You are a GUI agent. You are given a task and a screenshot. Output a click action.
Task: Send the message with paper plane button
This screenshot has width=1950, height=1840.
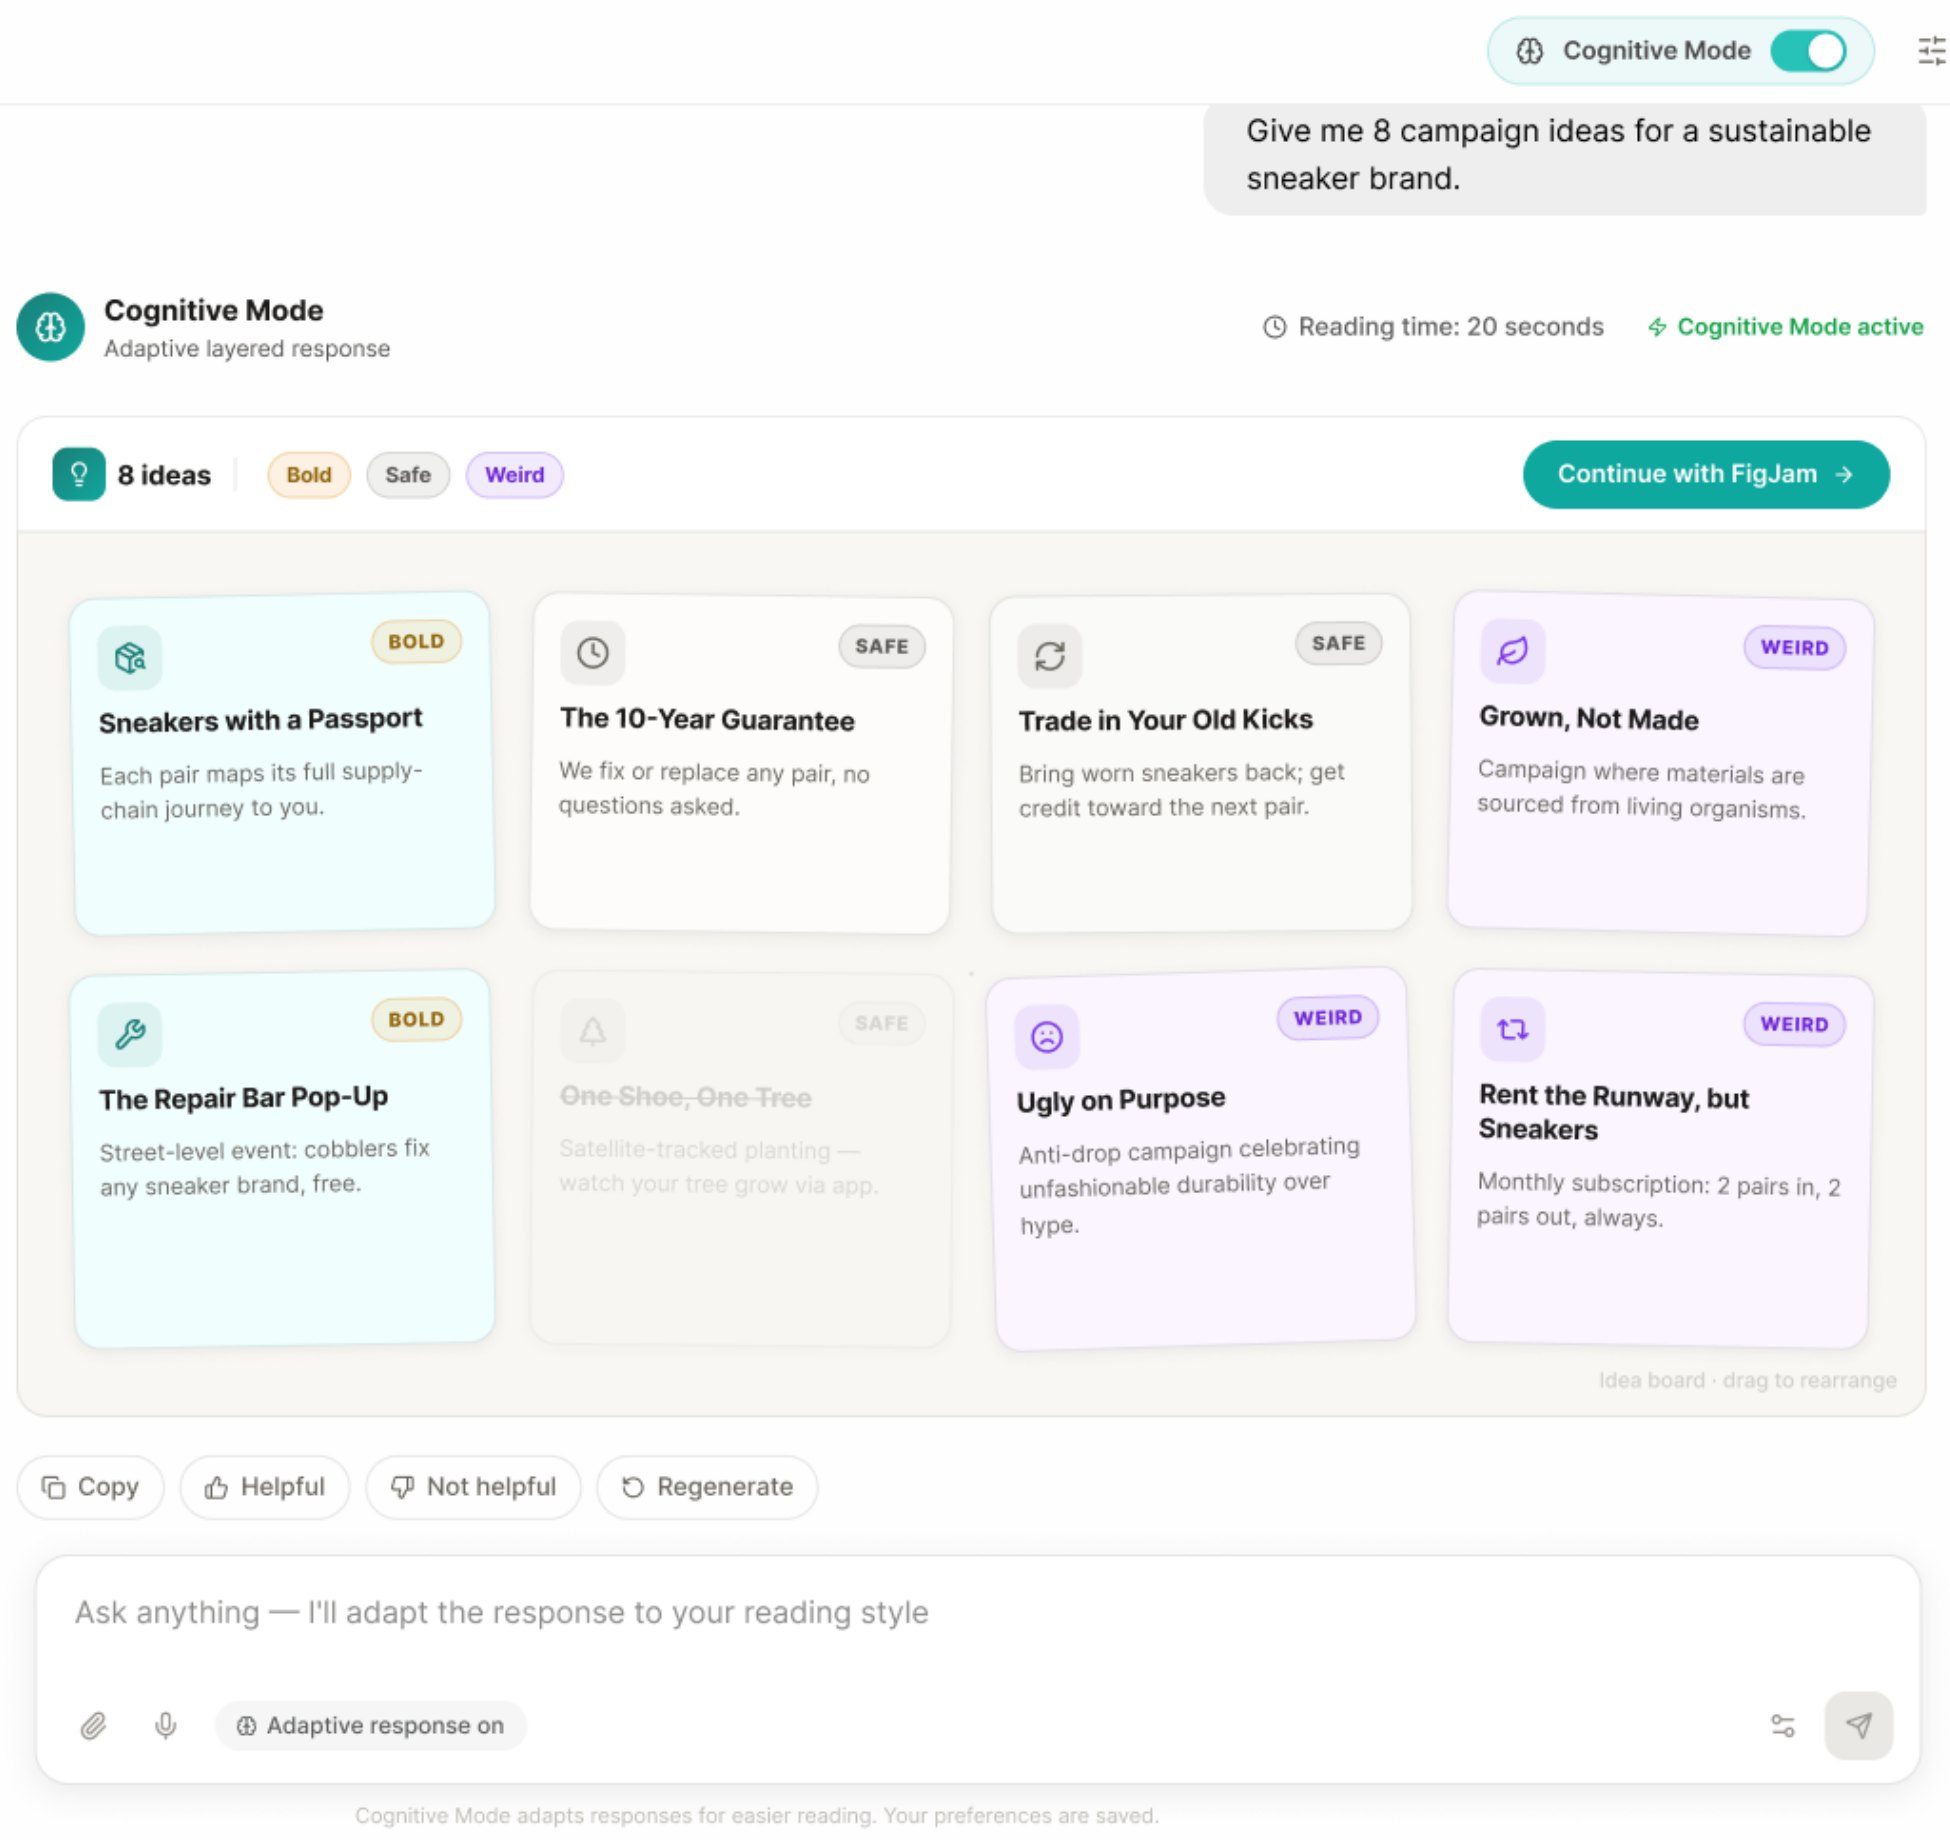pos(1858,1725)
